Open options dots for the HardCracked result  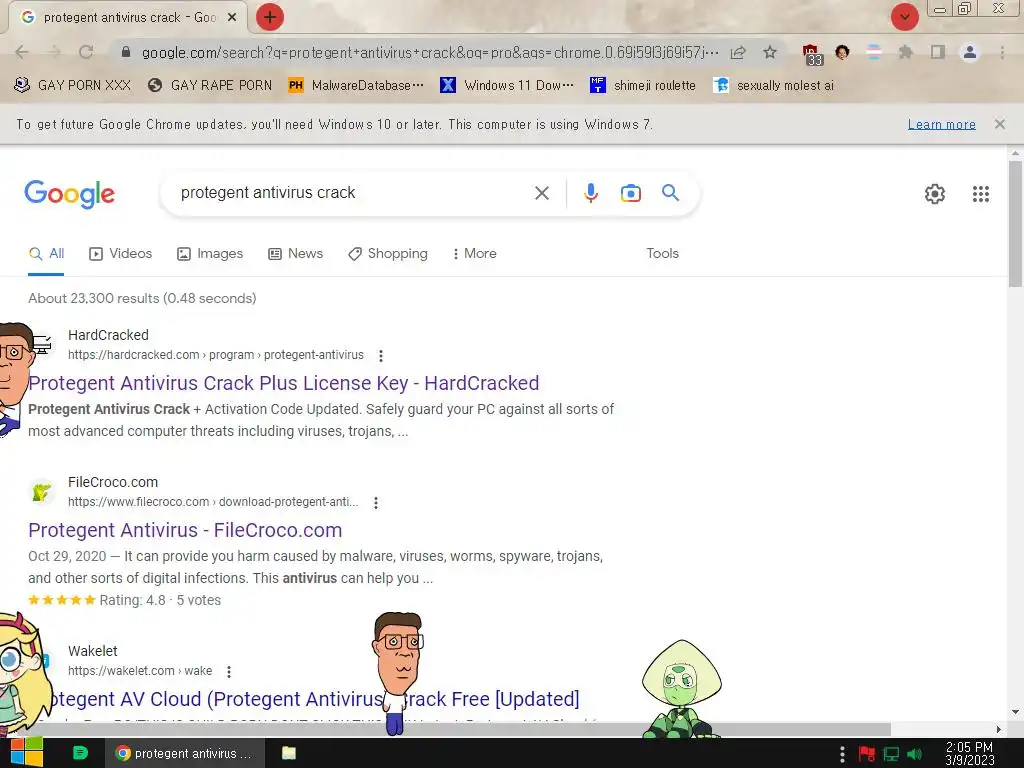381,355
